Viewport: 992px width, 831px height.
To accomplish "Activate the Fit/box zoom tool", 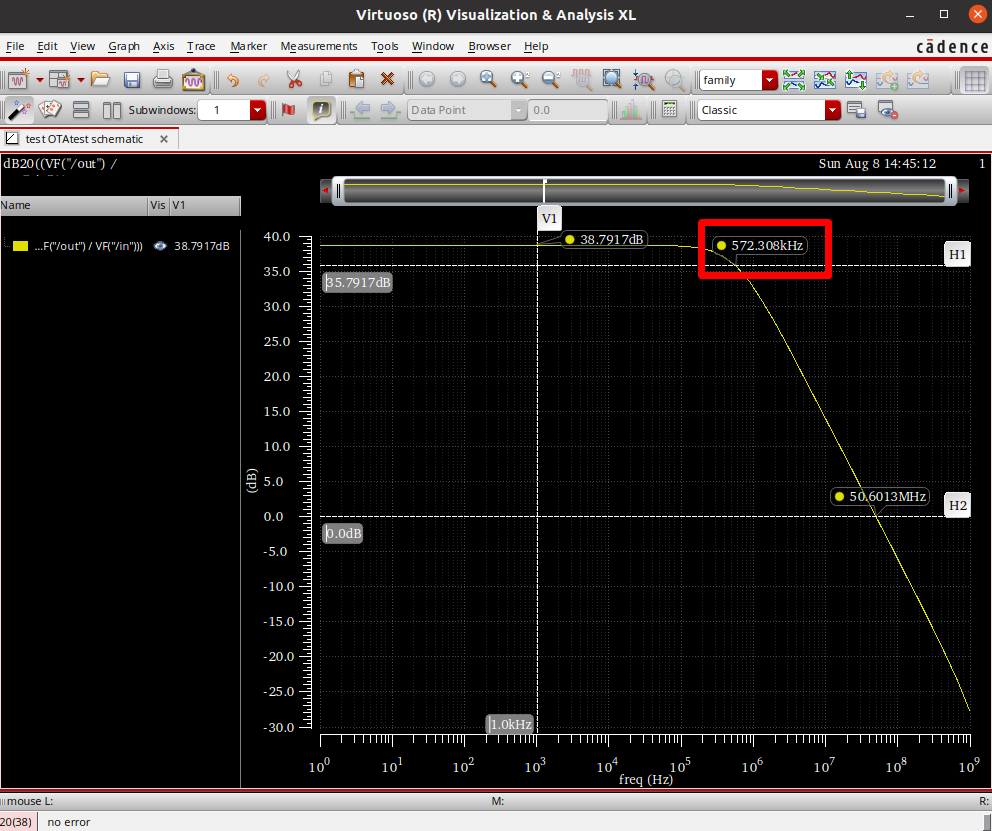I will tap(612, 78).
